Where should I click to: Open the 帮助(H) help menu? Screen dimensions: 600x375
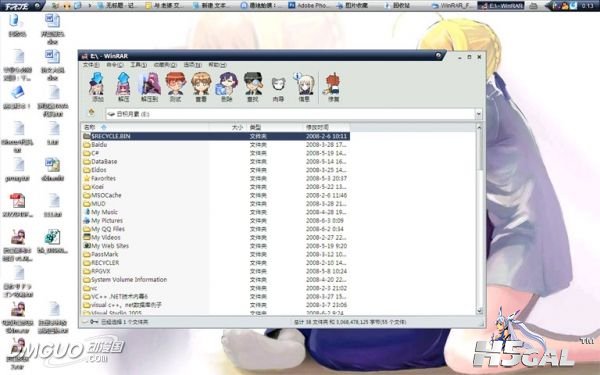(217, 65)
